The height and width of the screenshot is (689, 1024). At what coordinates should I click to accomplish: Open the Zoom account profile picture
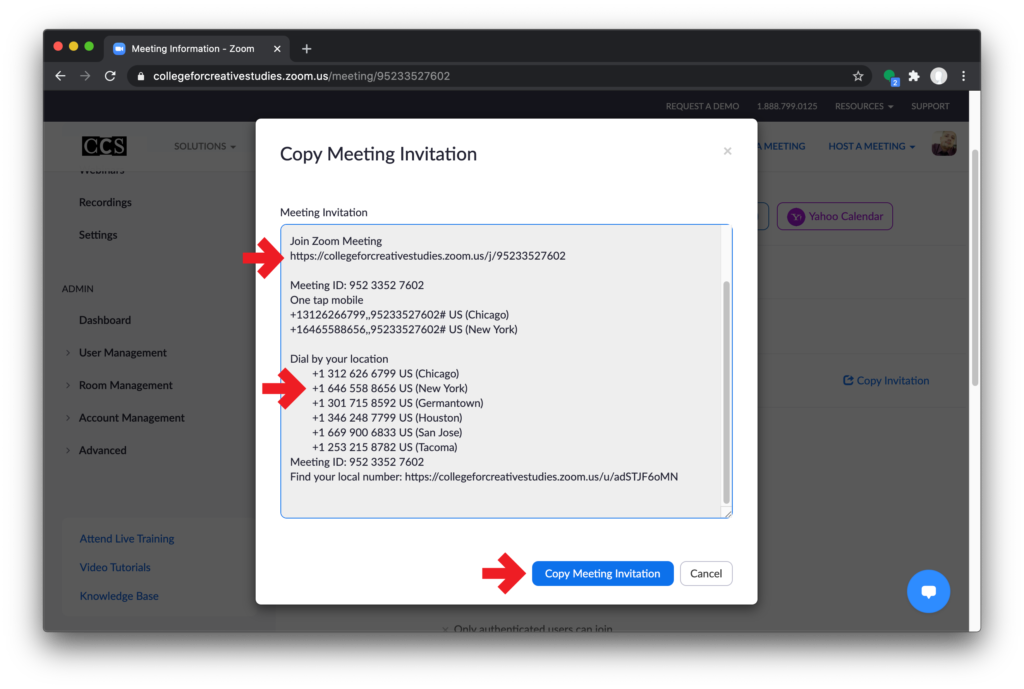click(x=944, y=144)
